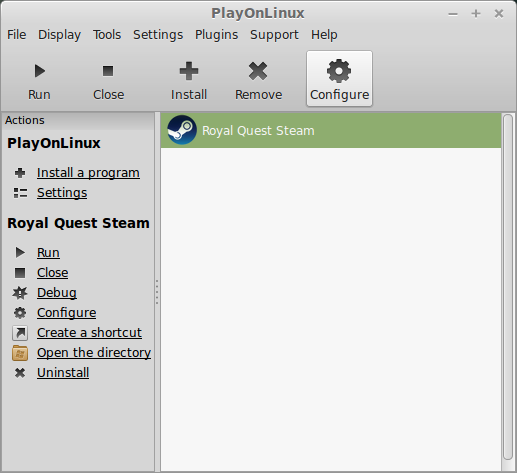Maximize the PlayOnLinux window
The width and height of the screenshot is (517, 473).
coord(476,14)
